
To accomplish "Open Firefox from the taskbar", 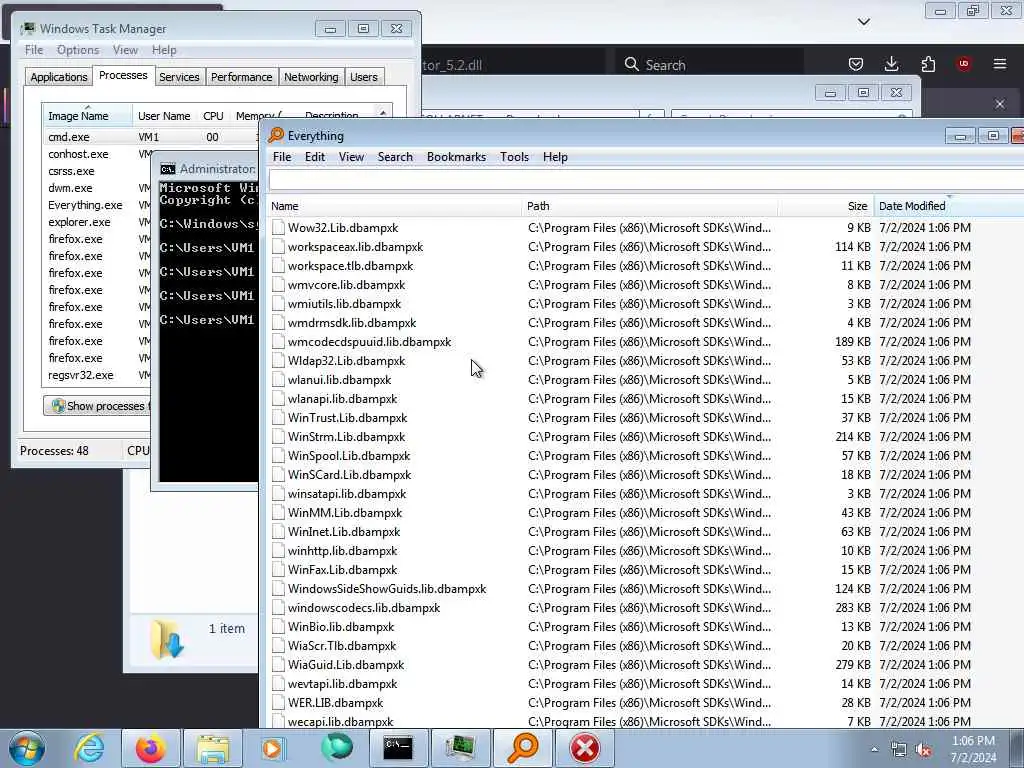I will coord(150,748).
